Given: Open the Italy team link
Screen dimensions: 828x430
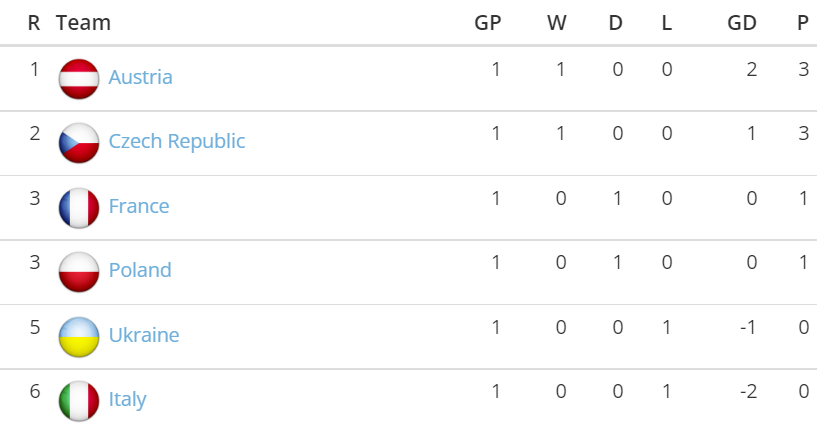Looking at the screenshot, I should (x=127, y=399).
